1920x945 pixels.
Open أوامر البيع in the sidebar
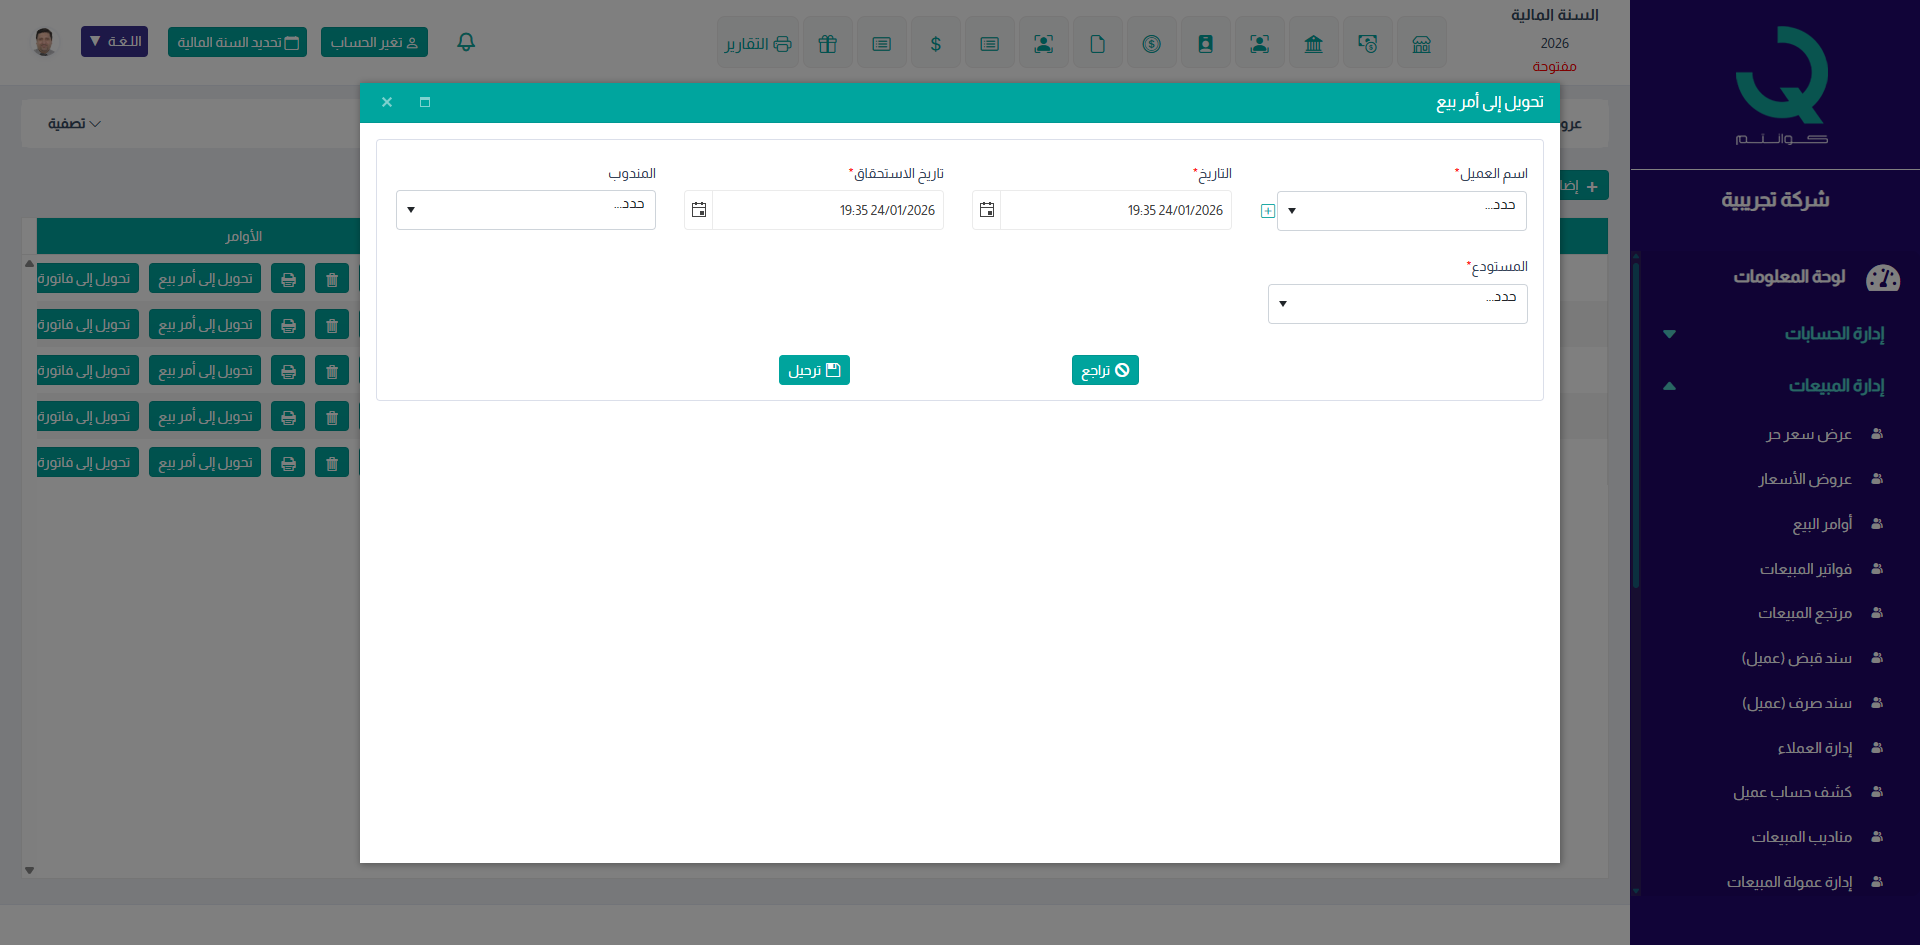click(x=1821, y=524)
